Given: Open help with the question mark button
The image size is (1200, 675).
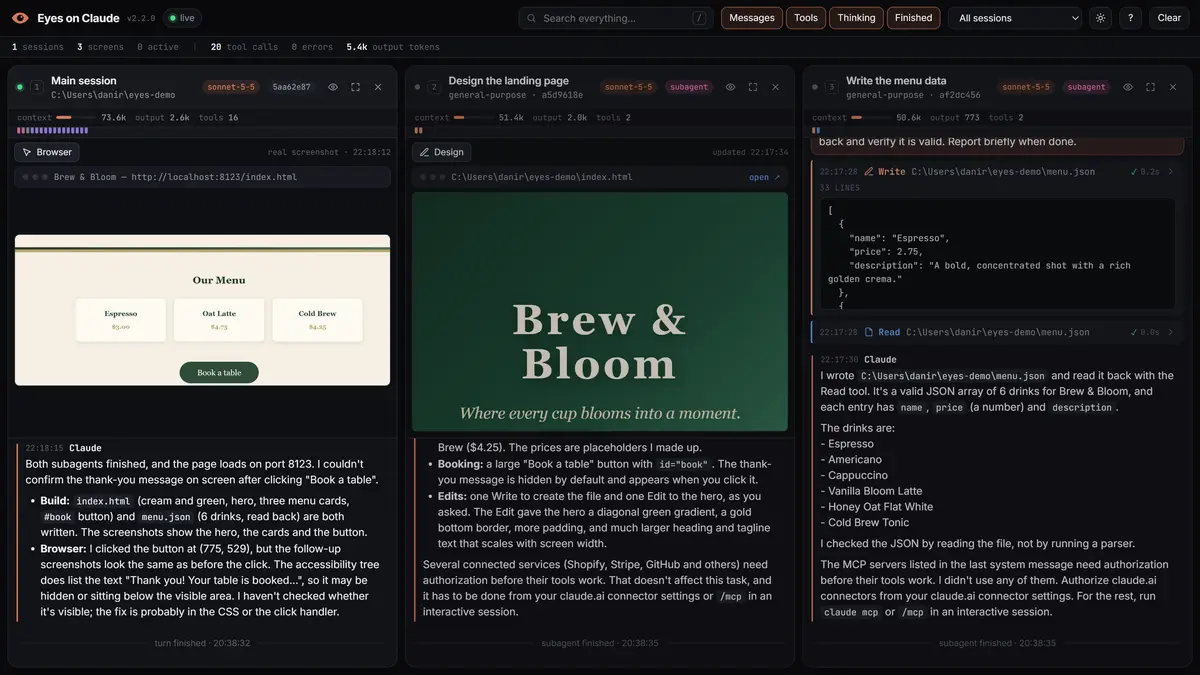Looking at the screenshot, I should (1131, 18).
